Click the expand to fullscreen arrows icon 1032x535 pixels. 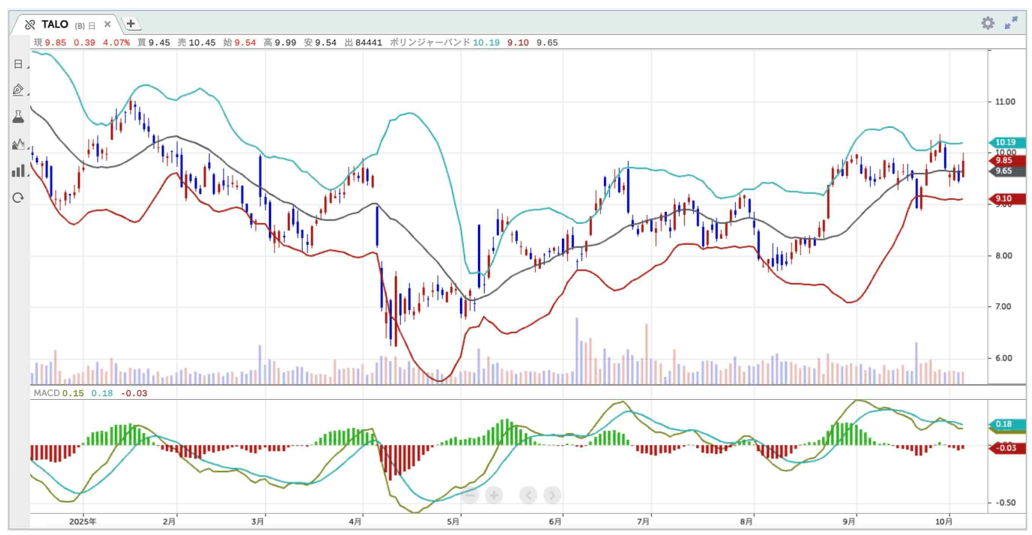[1011, 23]
